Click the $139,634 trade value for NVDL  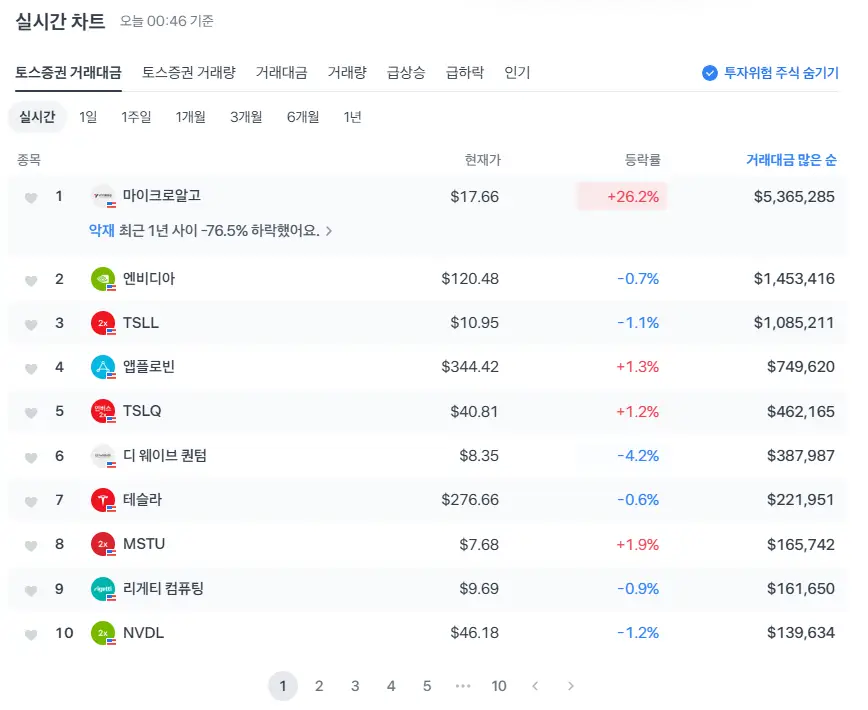[800, 633]
